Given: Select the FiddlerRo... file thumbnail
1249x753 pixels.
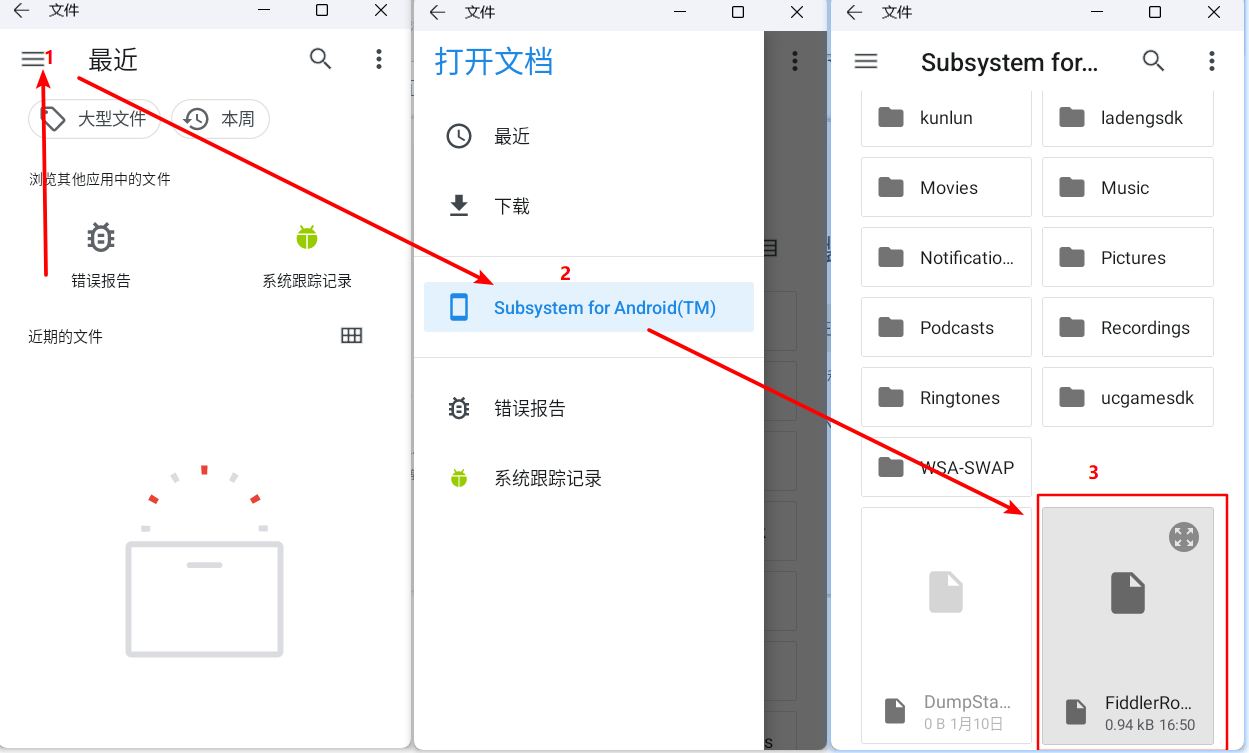Looking at the screenshot, I should coord(1128,625).
